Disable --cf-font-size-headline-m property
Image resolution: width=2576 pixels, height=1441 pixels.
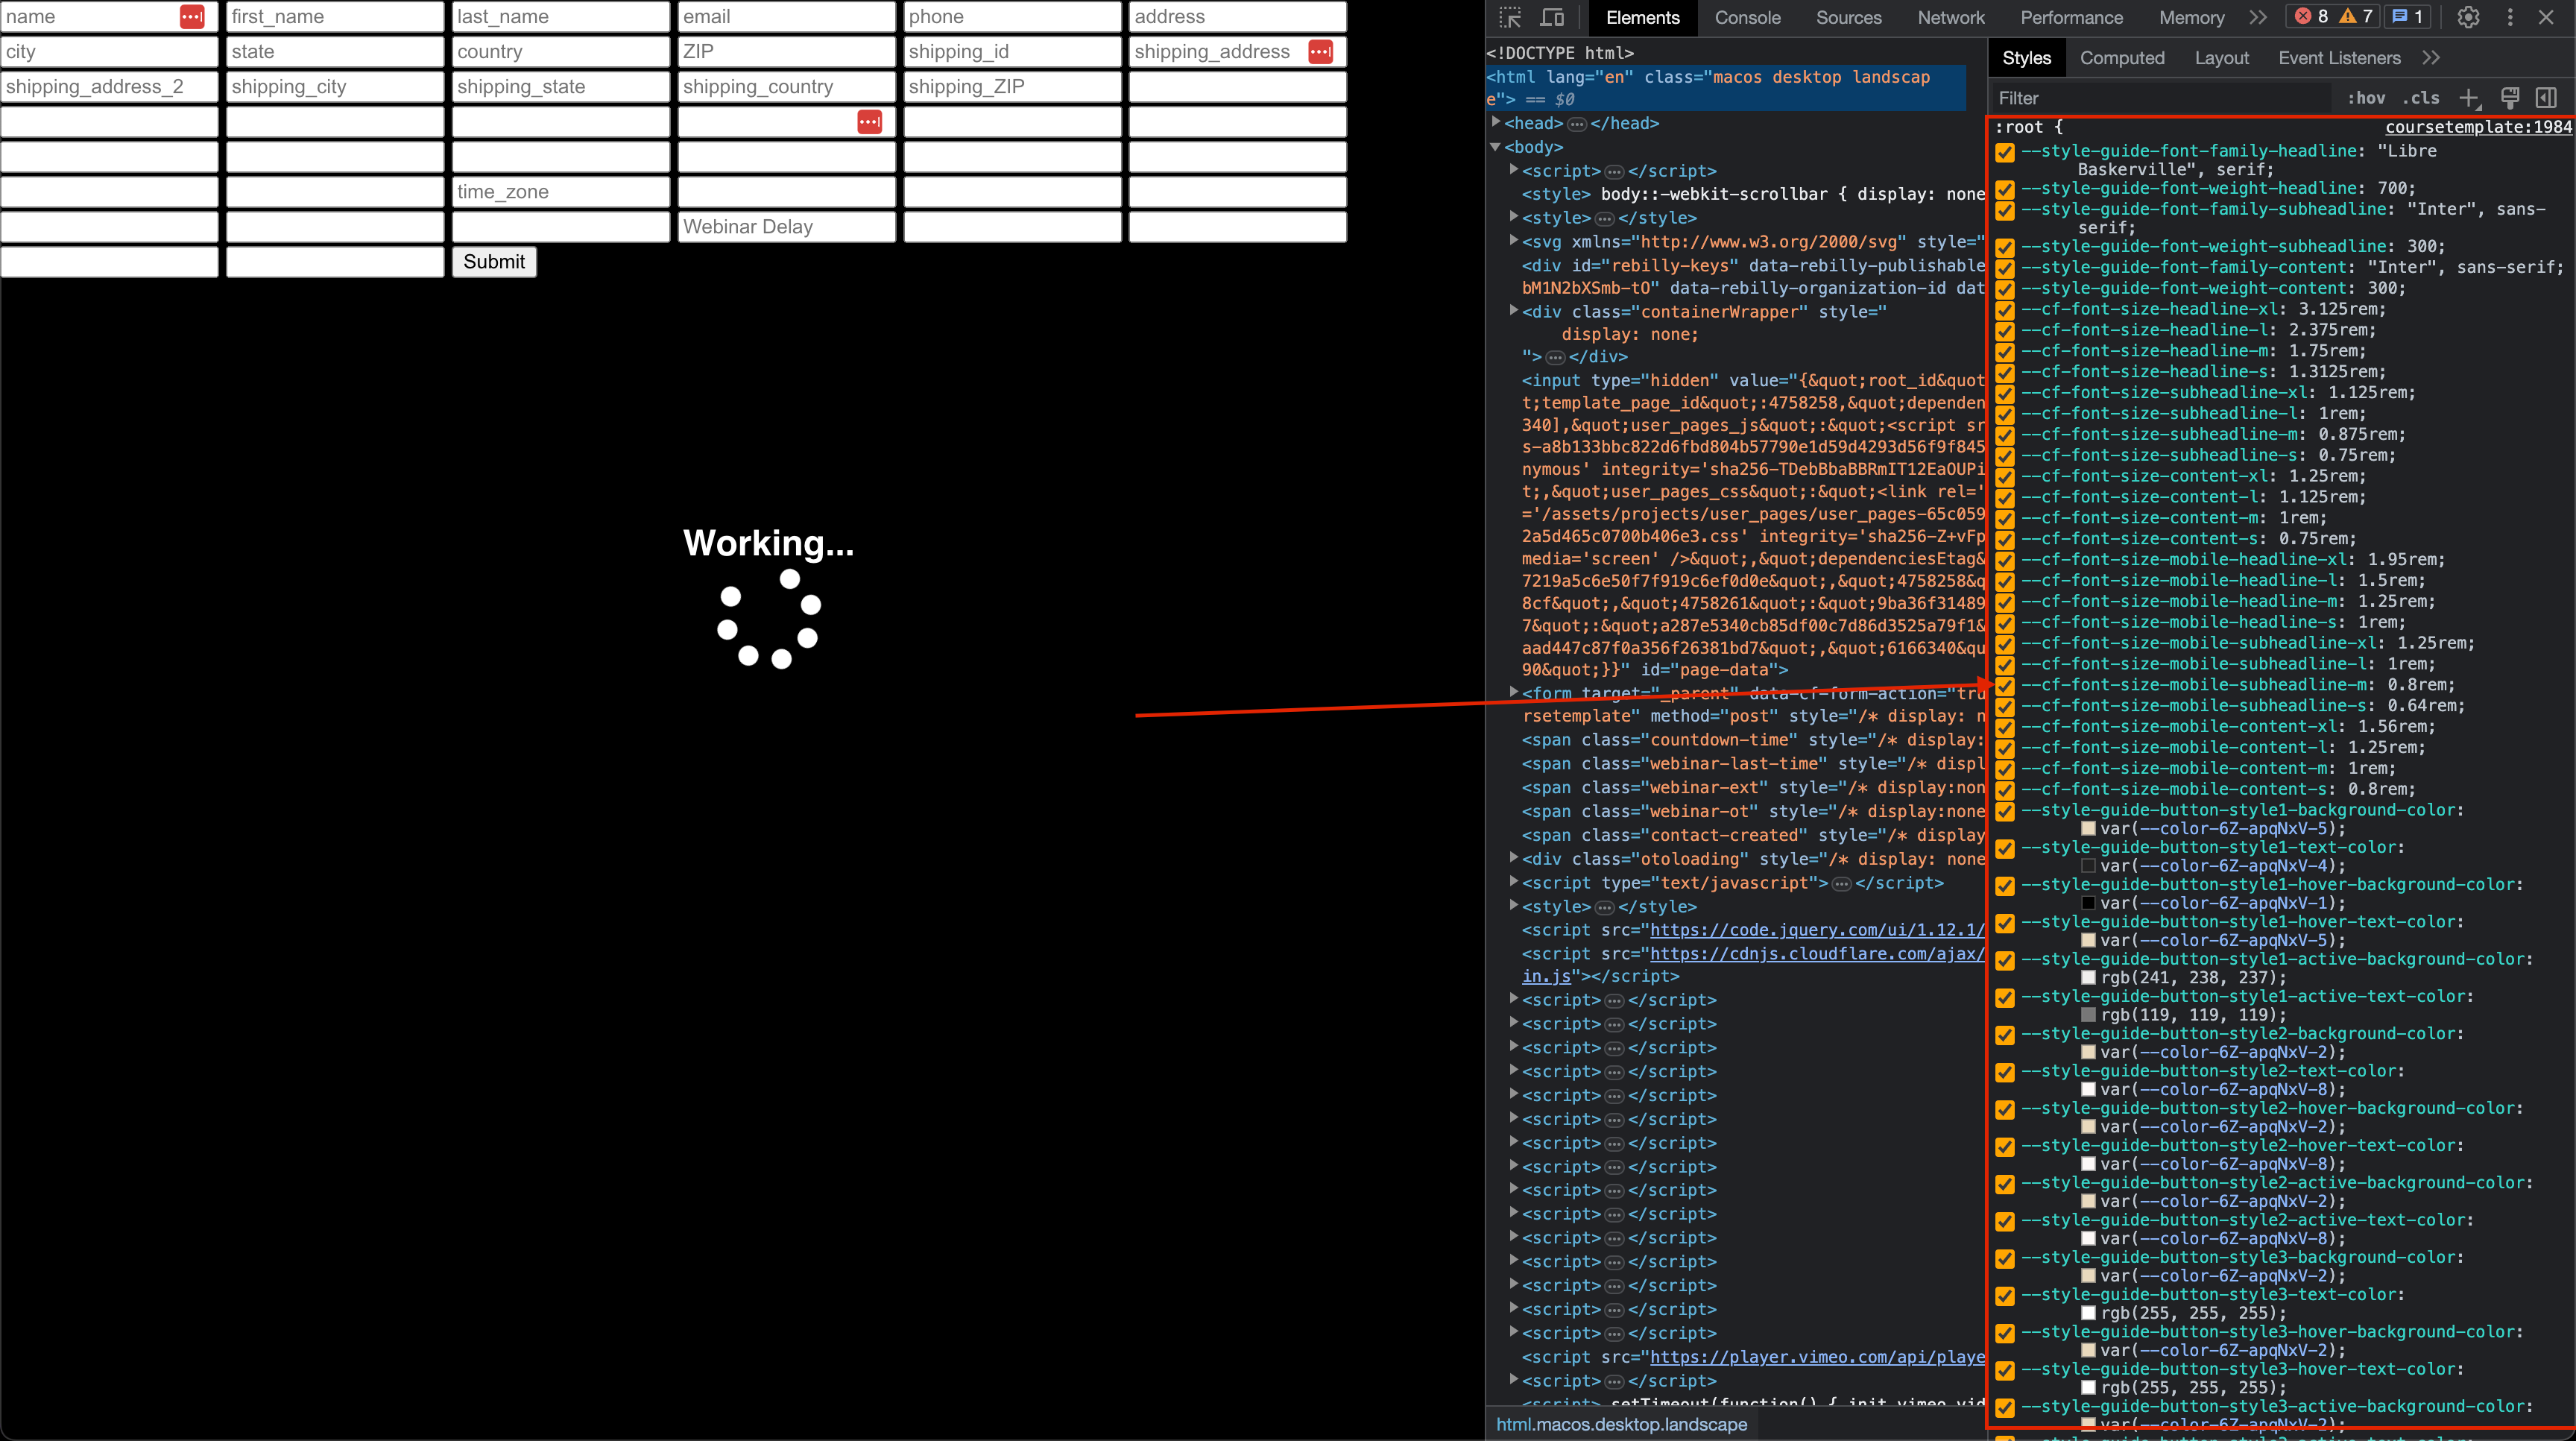coord(2005,352)
